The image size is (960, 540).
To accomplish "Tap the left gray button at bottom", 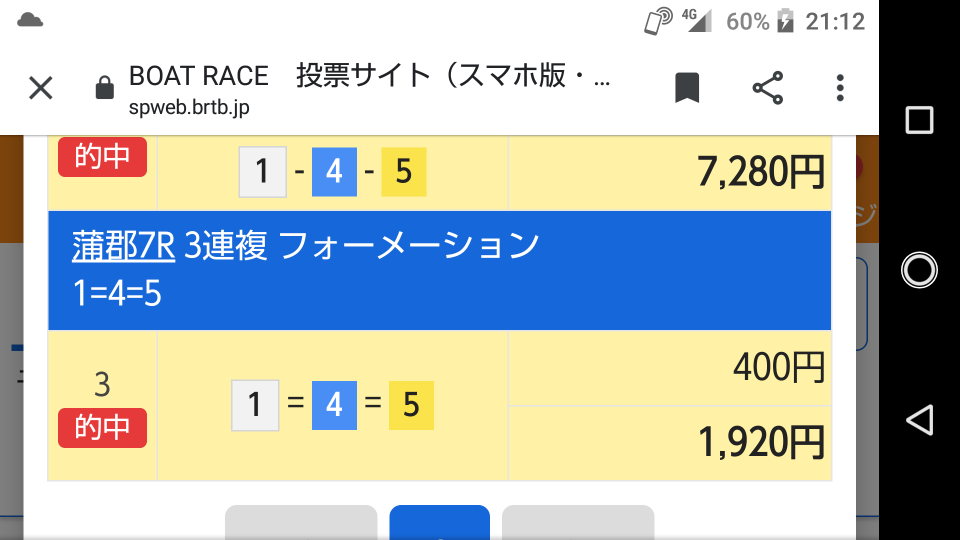I will point(301,522).
